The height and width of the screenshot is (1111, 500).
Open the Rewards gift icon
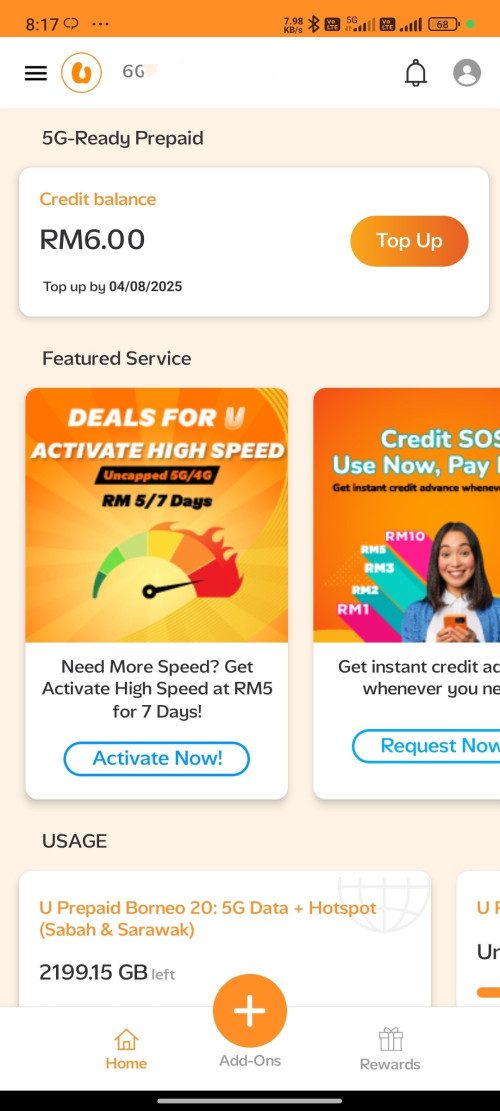coord(390,1039)
